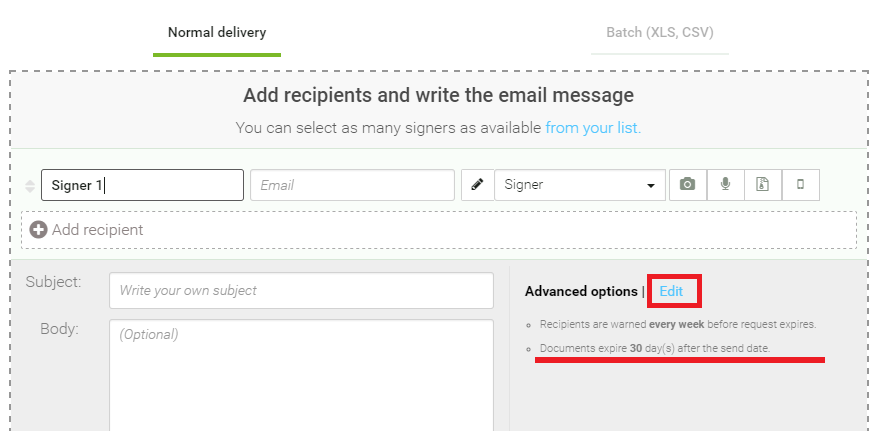The height and width of the screenshot is (431, 880).
Task: Click into the Email input field
Action: coord(352,185)
